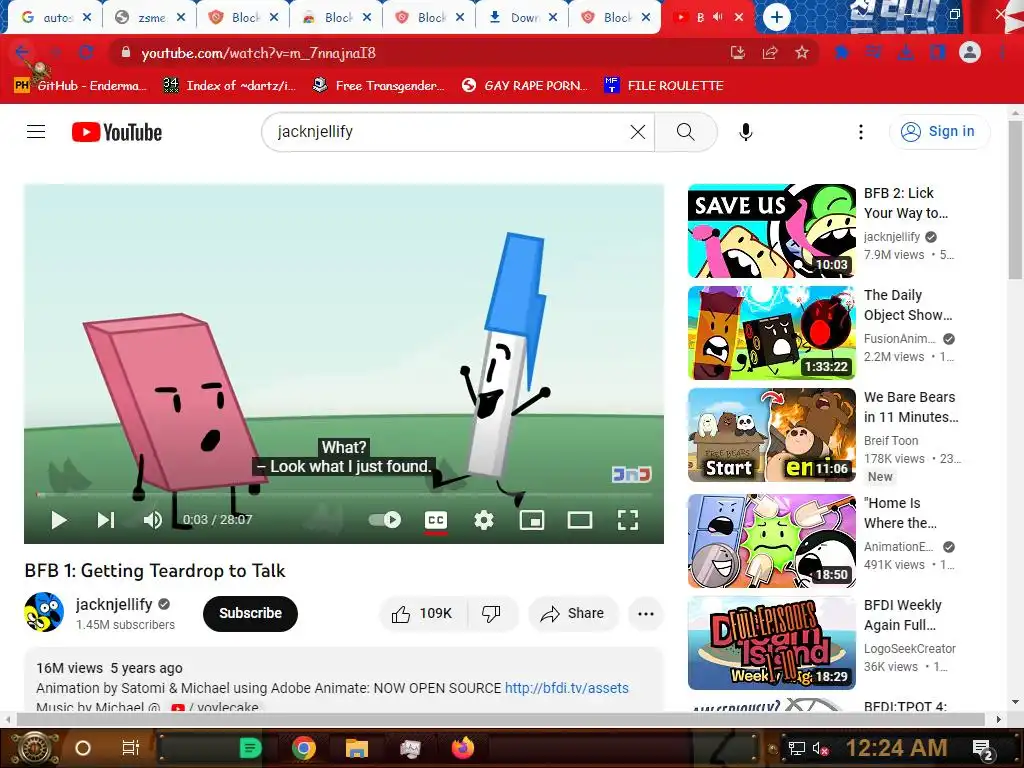Open the GitHub - Enderma bookmark
Screen dimensions: 1024x768
tap(81, 86)
